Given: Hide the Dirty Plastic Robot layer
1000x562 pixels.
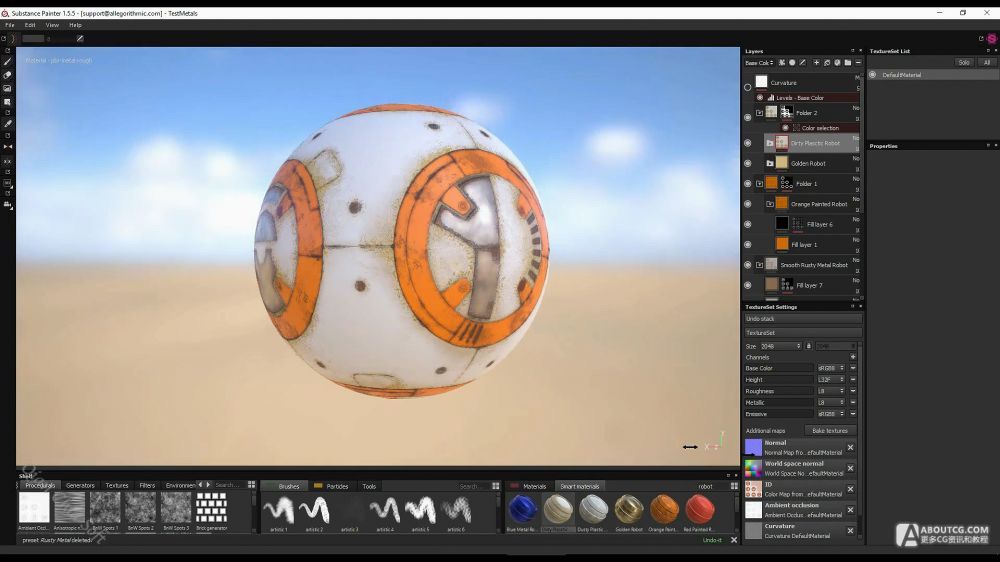Looking at the screenshot, I should coord(747,143).
